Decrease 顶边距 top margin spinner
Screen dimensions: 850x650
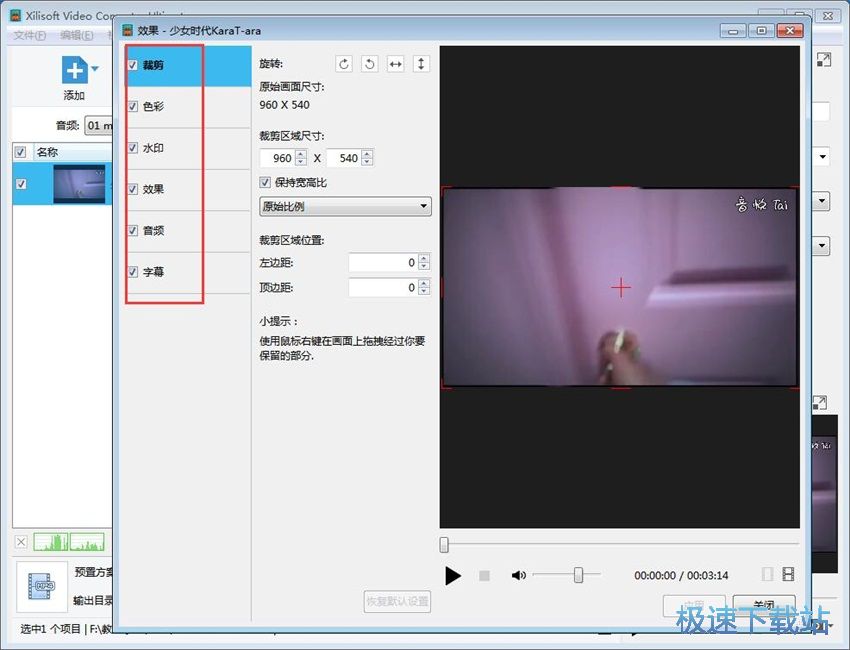(424, 291)
